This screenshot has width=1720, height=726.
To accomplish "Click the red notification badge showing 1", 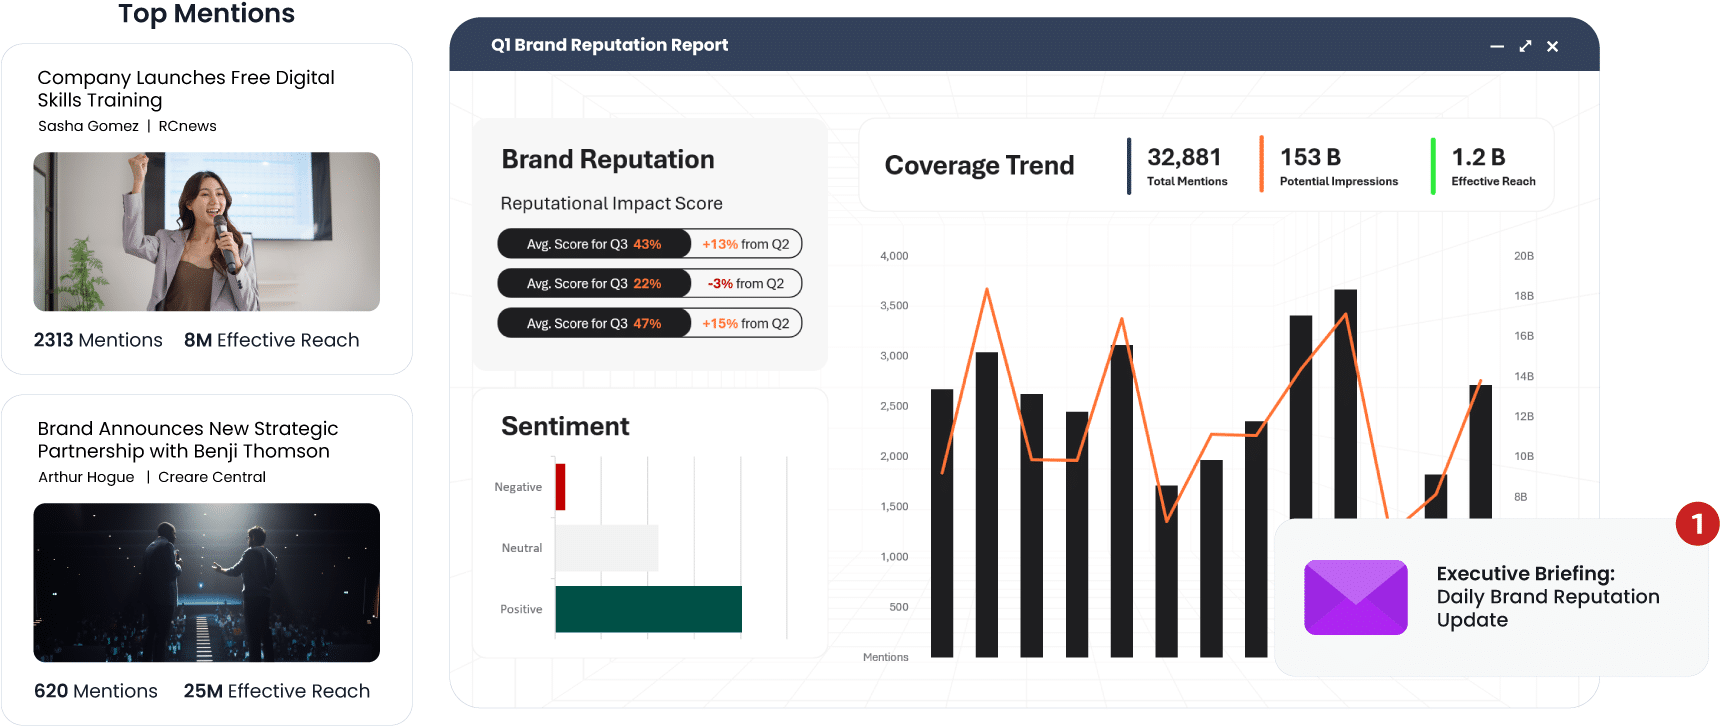I will point(1697,524).
